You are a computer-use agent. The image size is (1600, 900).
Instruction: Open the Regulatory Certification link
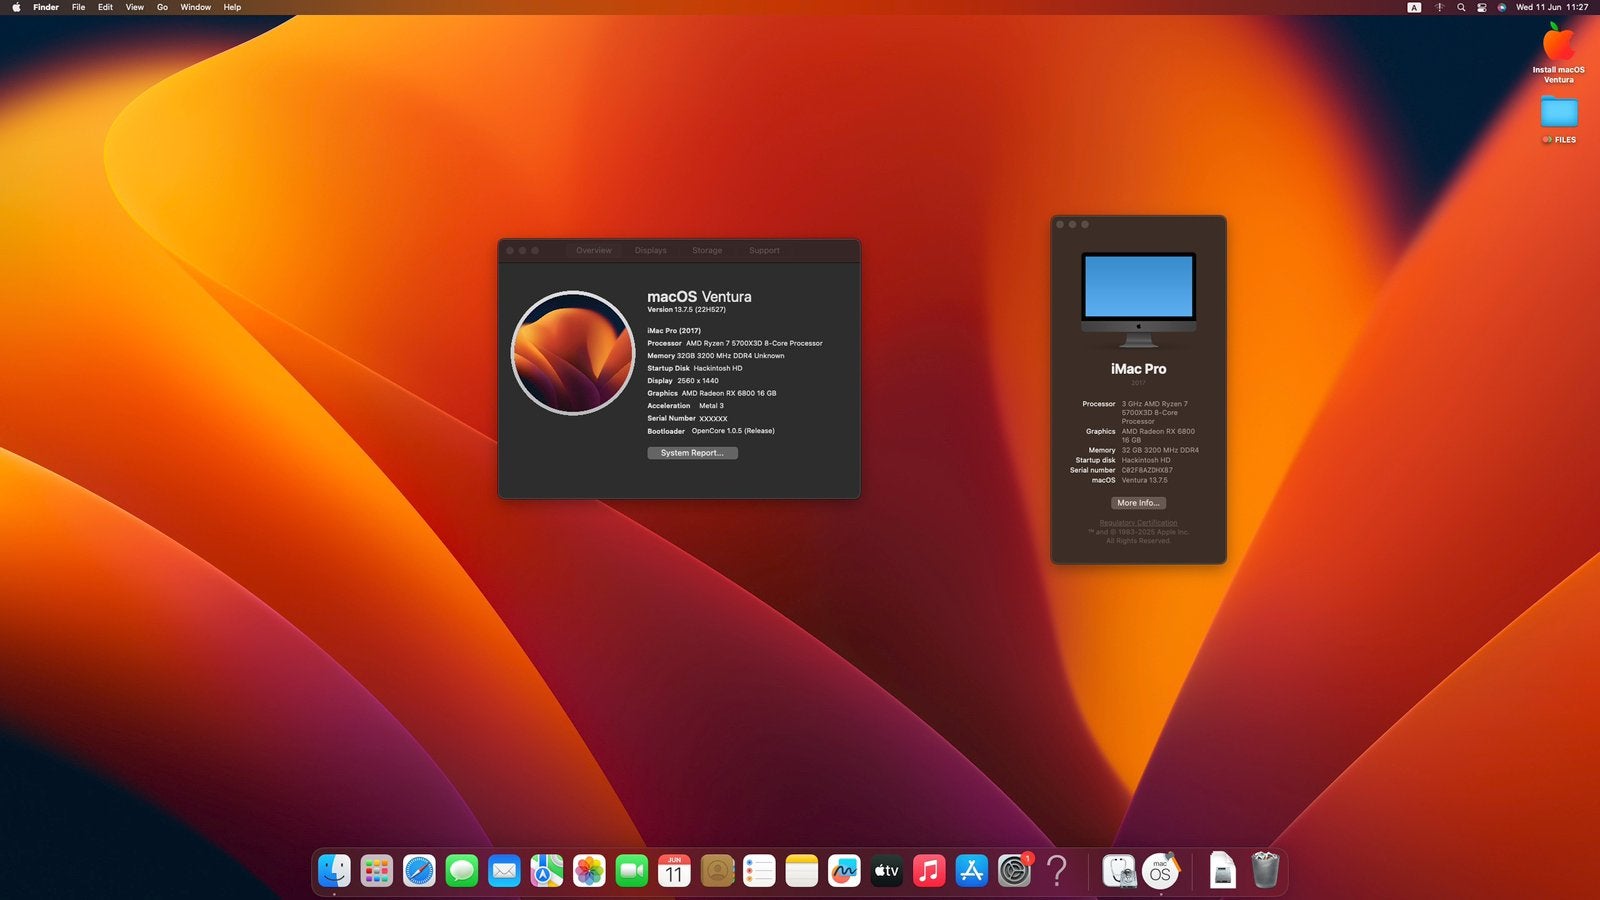(x=1138, y=523)
